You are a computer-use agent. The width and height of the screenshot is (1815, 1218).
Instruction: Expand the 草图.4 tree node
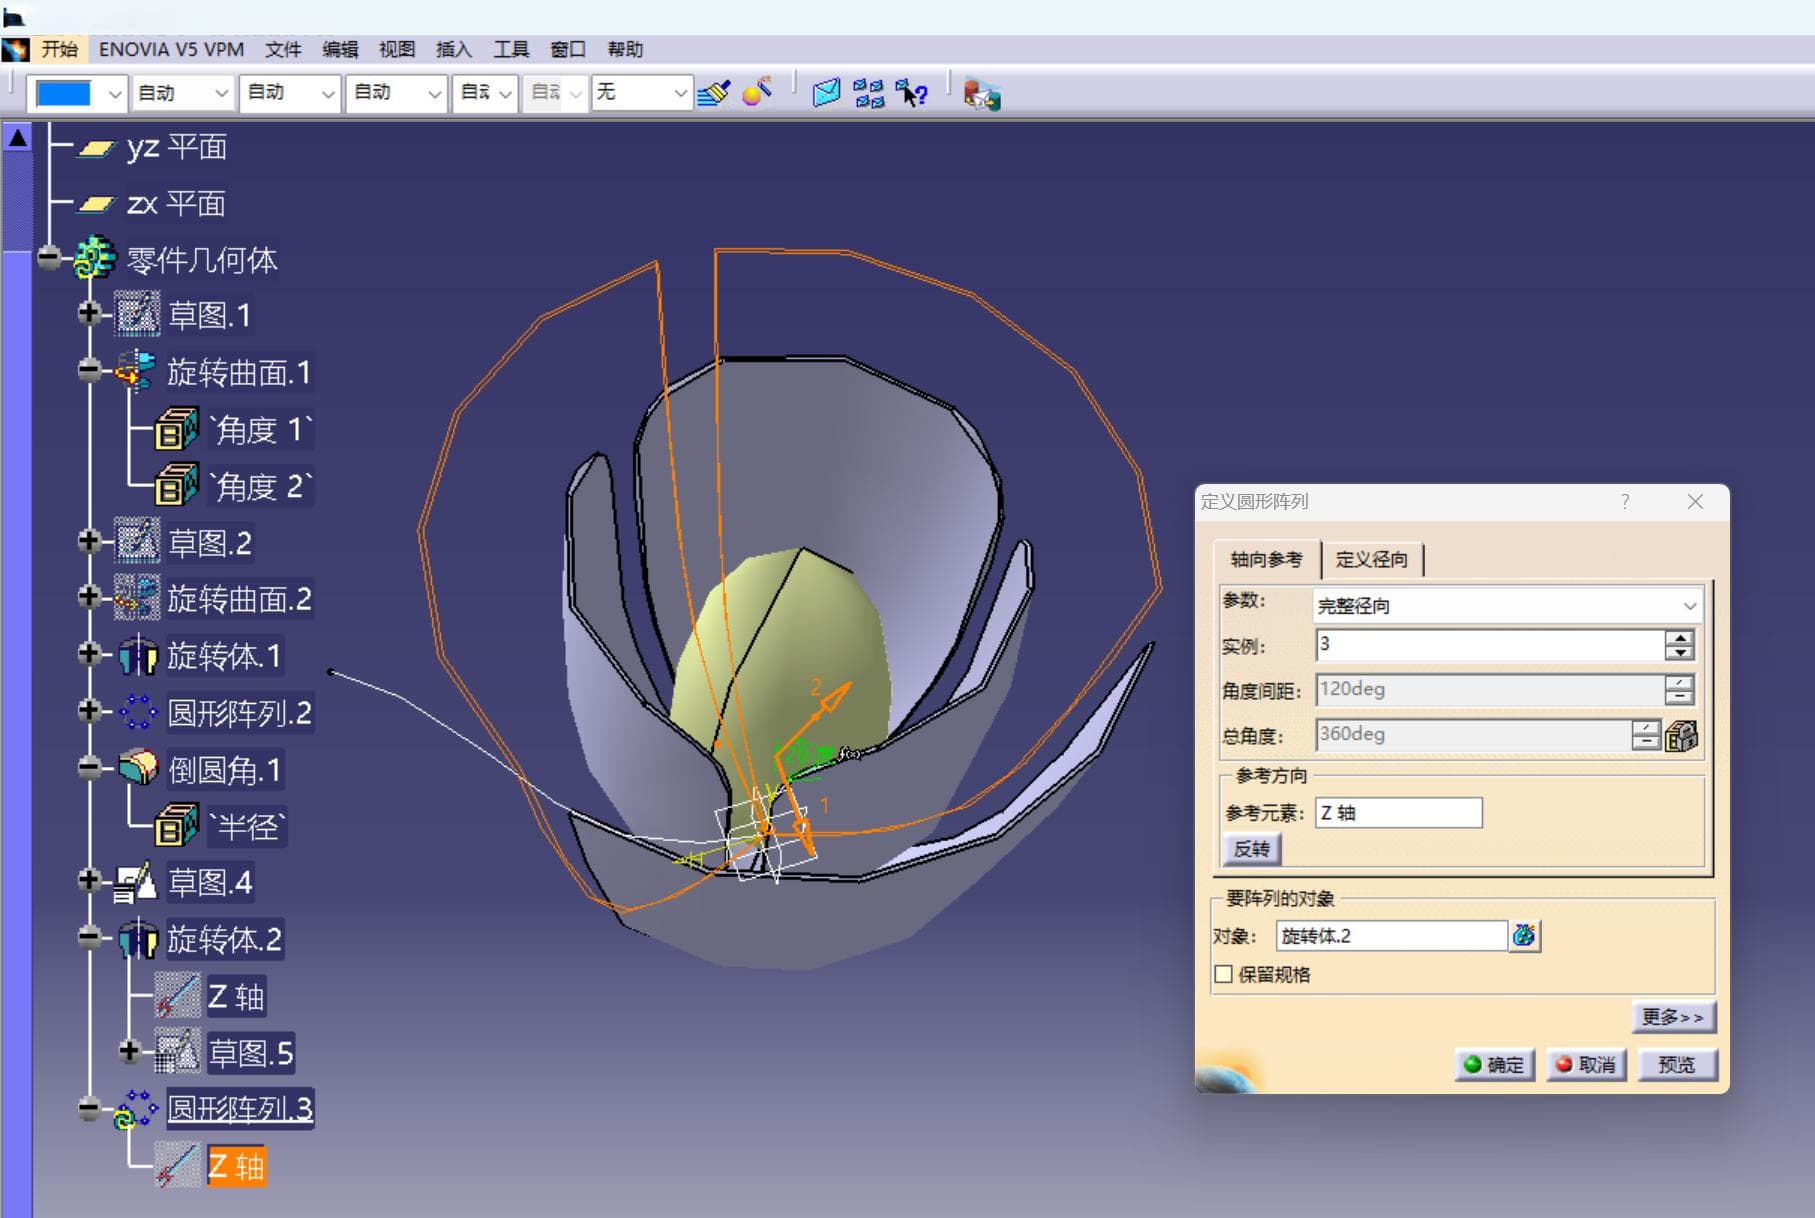pyautogui.click(x=89, y=881)
